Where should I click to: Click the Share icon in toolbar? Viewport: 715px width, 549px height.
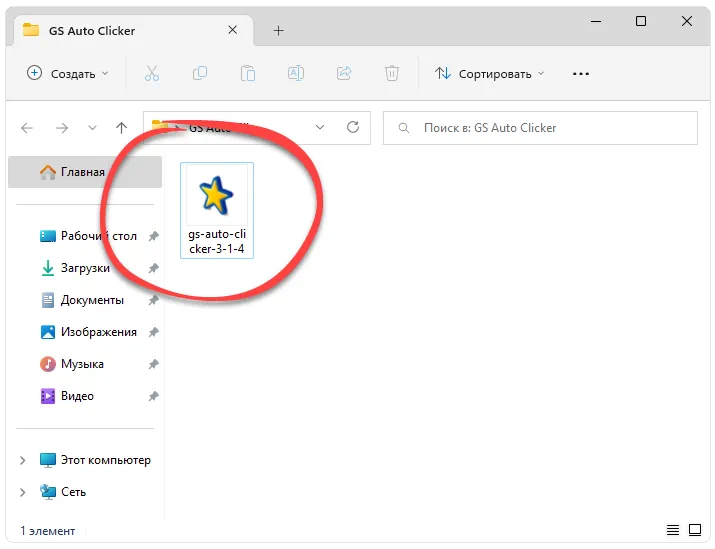[x=344, y=73]
